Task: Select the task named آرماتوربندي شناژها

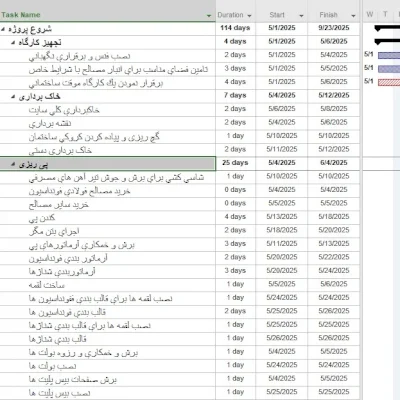Action: click(62, 272)
